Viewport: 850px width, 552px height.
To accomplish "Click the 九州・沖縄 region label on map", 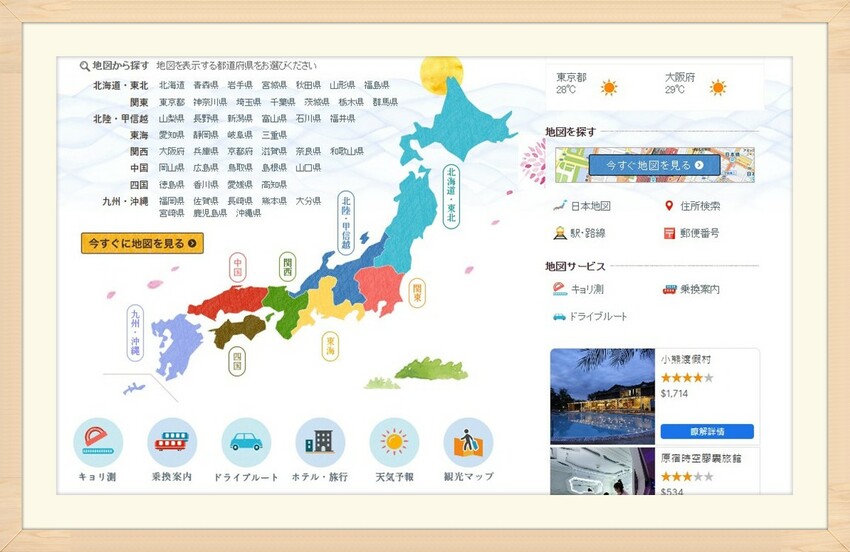I will tap(135, 333).
